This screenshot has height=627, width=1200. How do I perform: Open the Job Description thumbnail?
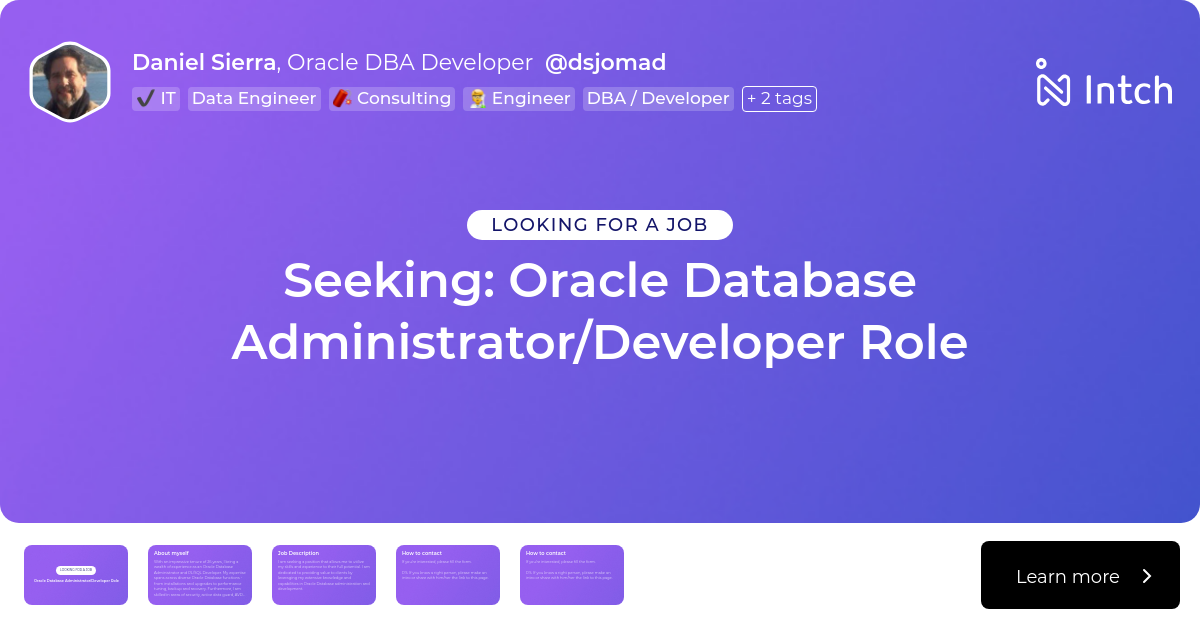(324, 575)
